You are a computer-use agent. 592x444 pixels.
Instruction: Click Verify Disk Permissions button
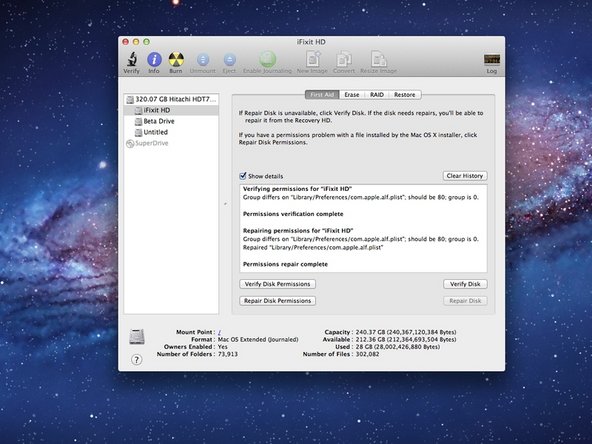(x=278, y=284)
